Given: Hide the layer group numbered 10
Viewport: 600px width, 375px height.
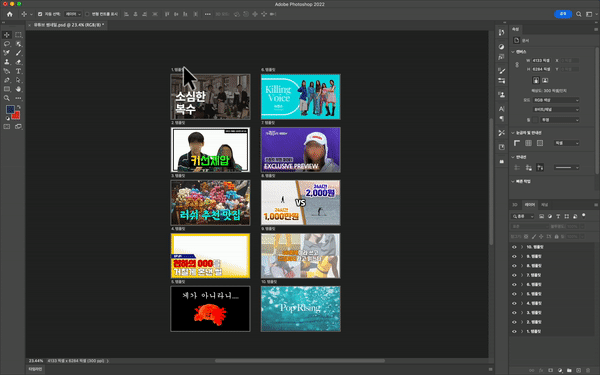Looking at the screenshot, I should (x=514, y=247).
